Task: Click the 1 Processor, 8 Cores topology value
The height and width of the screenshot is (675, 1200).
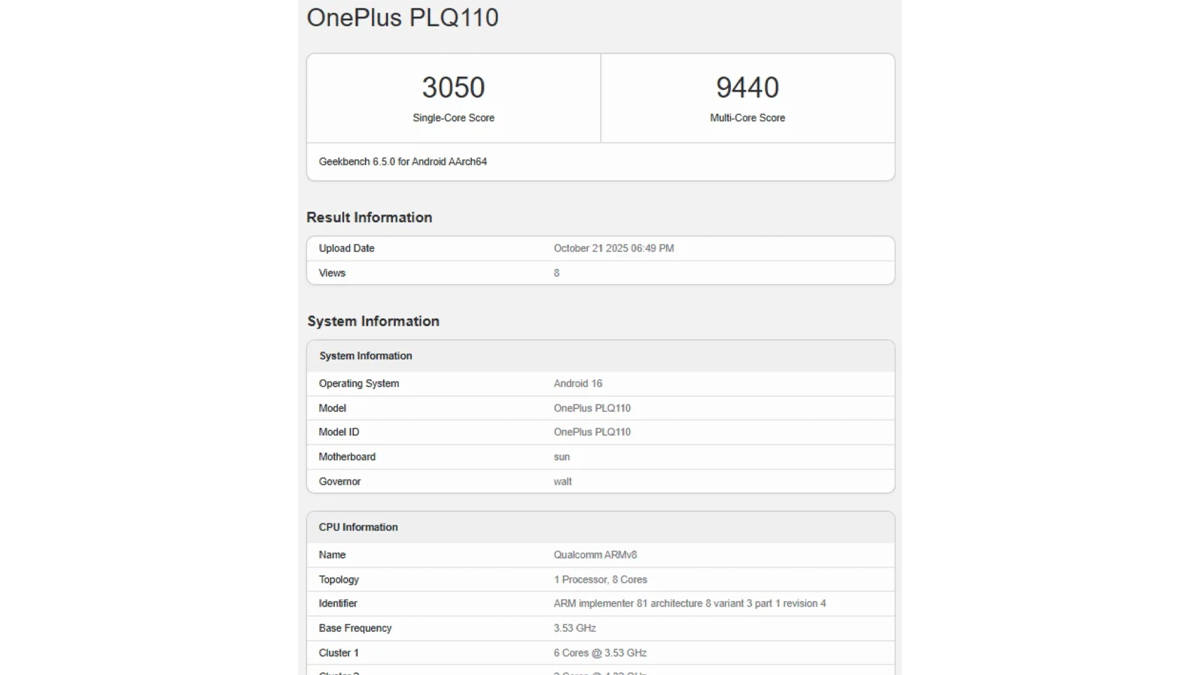Action: coord(600,580)
